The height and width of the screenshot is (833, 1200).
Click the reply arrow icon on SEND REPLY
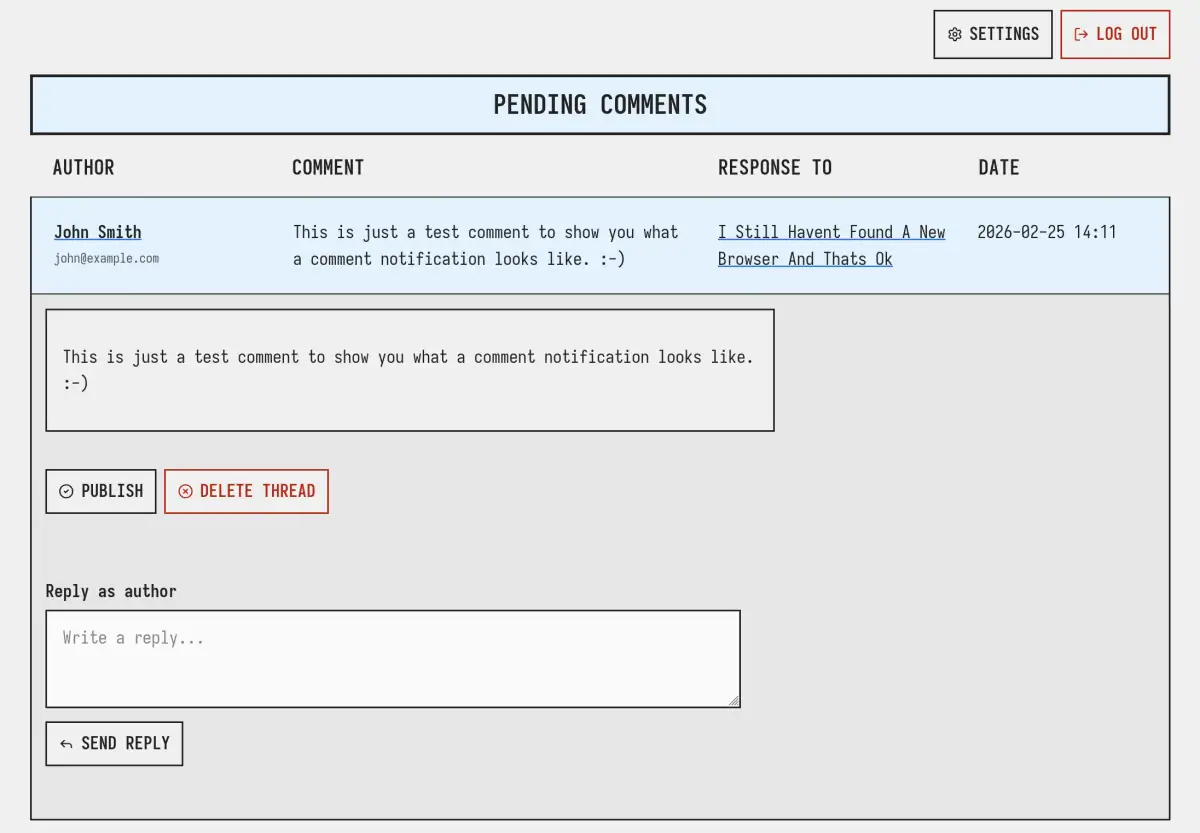[66, 743]
